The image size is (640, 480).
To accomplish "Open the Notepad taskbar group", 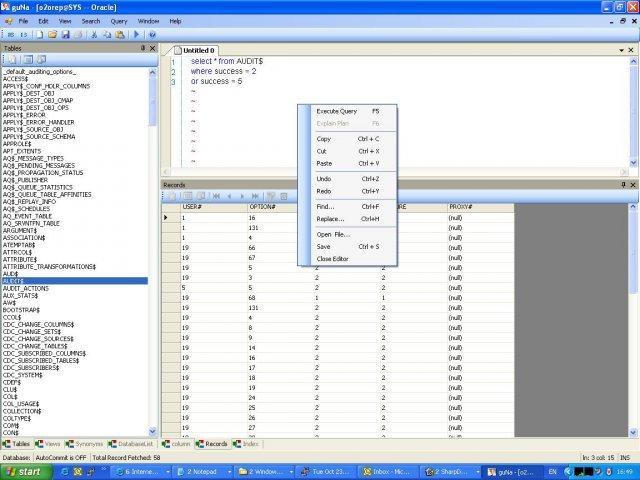I will [x=202, y=472].
